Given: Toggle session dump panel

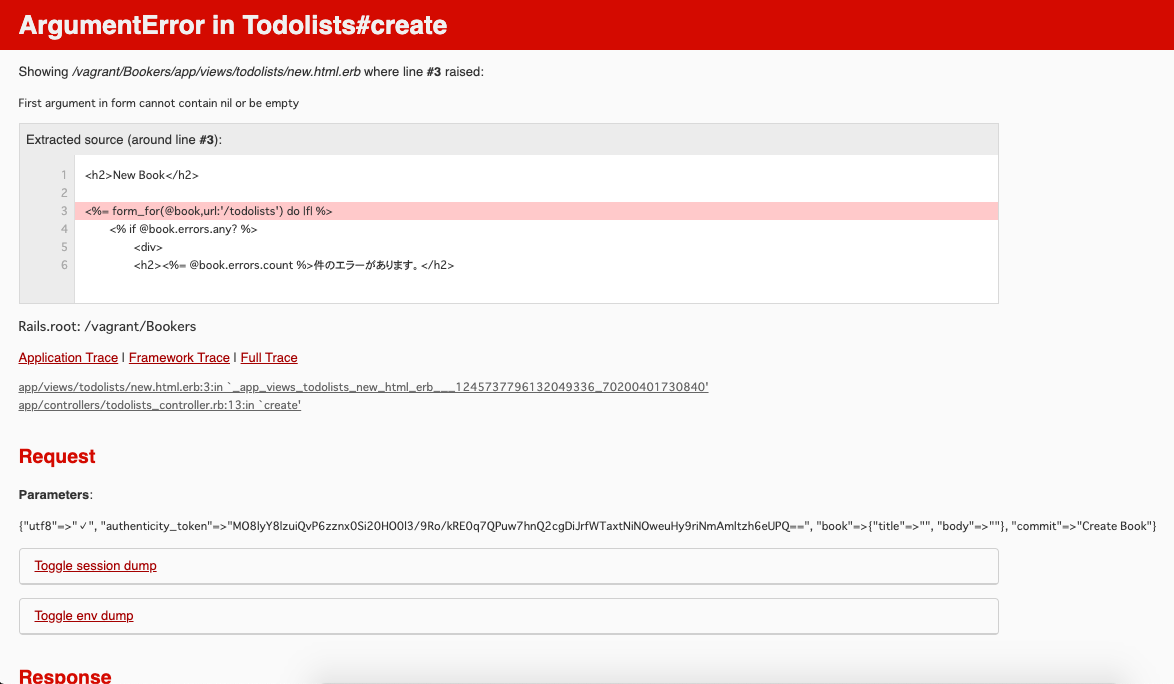Looking at the screenshot, I should (95, 565).
